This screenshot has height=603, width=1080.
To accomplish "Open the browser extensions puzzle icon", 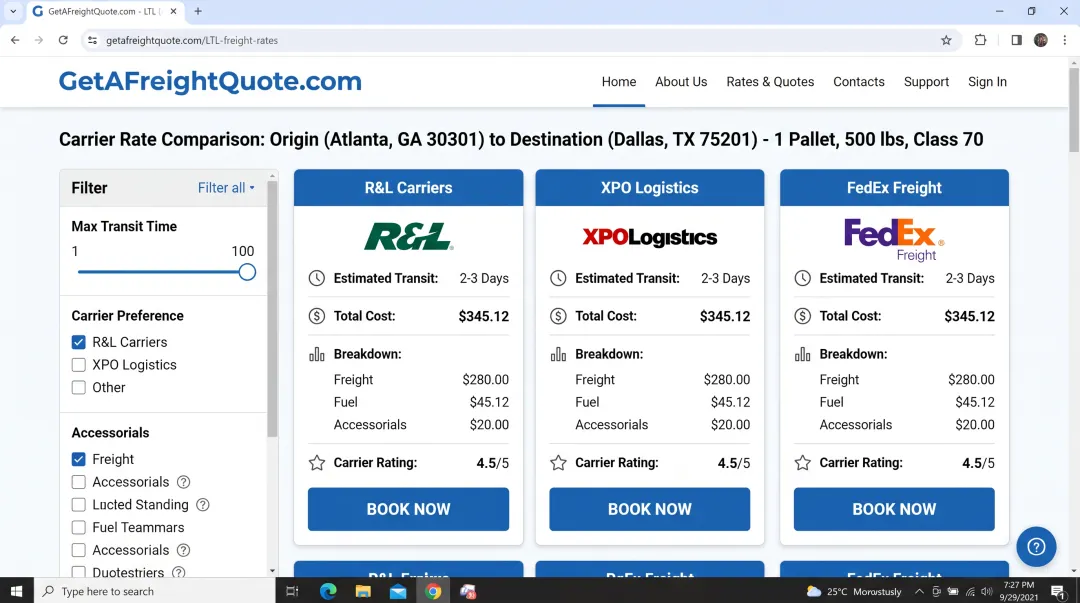I will pos(980,40).
